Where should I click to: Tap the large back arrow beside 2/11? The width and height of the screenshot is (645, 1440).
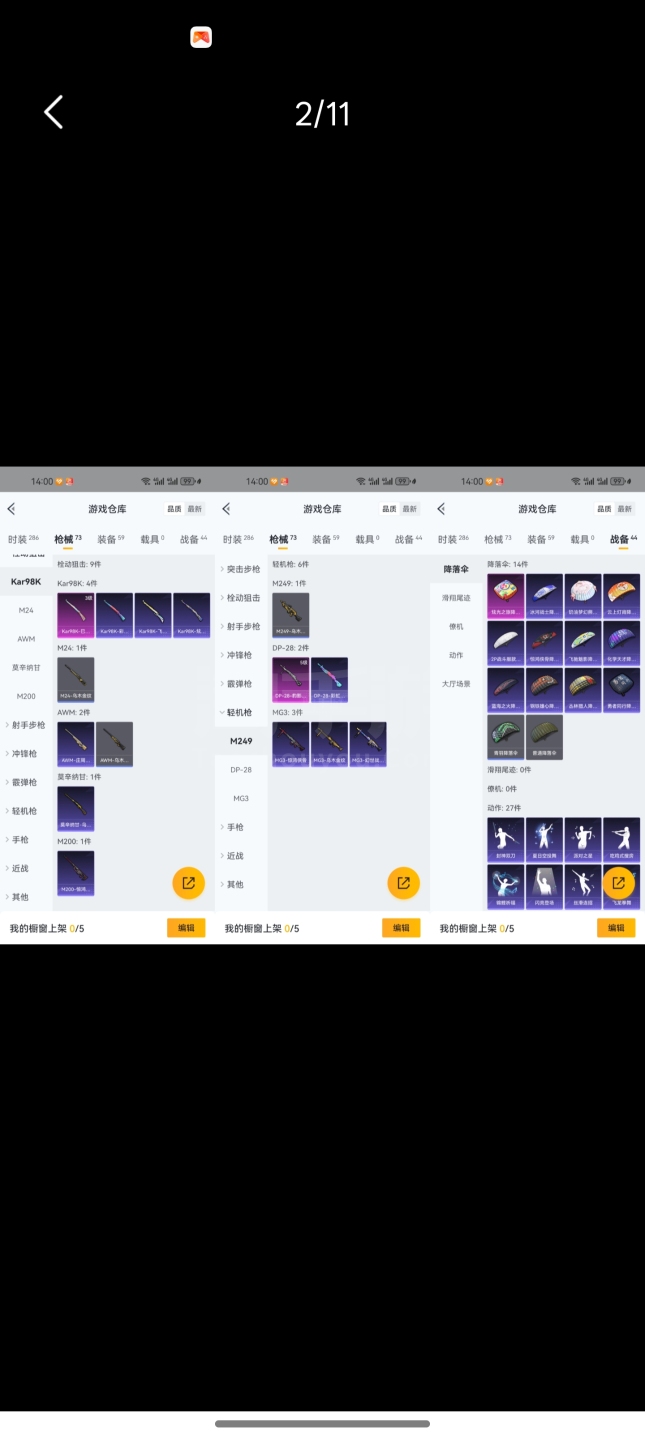[54, 112]
